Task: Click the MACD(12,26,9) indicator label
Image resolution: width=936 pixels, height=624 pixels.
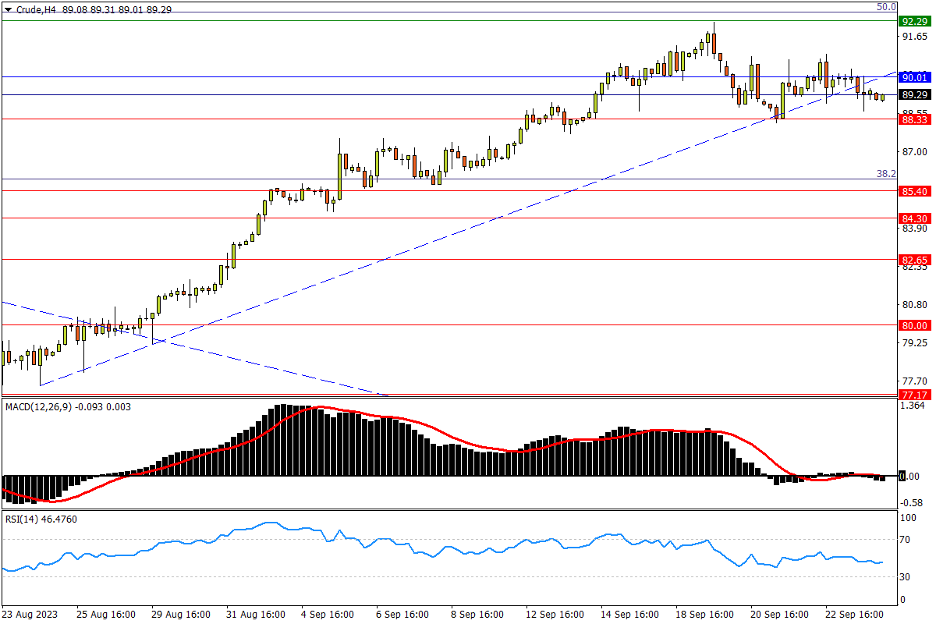Action: tap(40, 406)
